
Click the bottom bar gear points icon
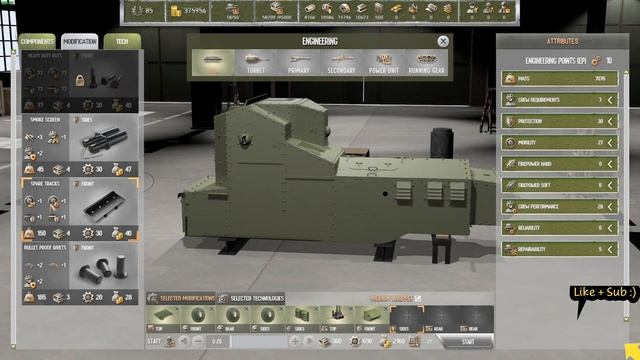click(355, 341)
